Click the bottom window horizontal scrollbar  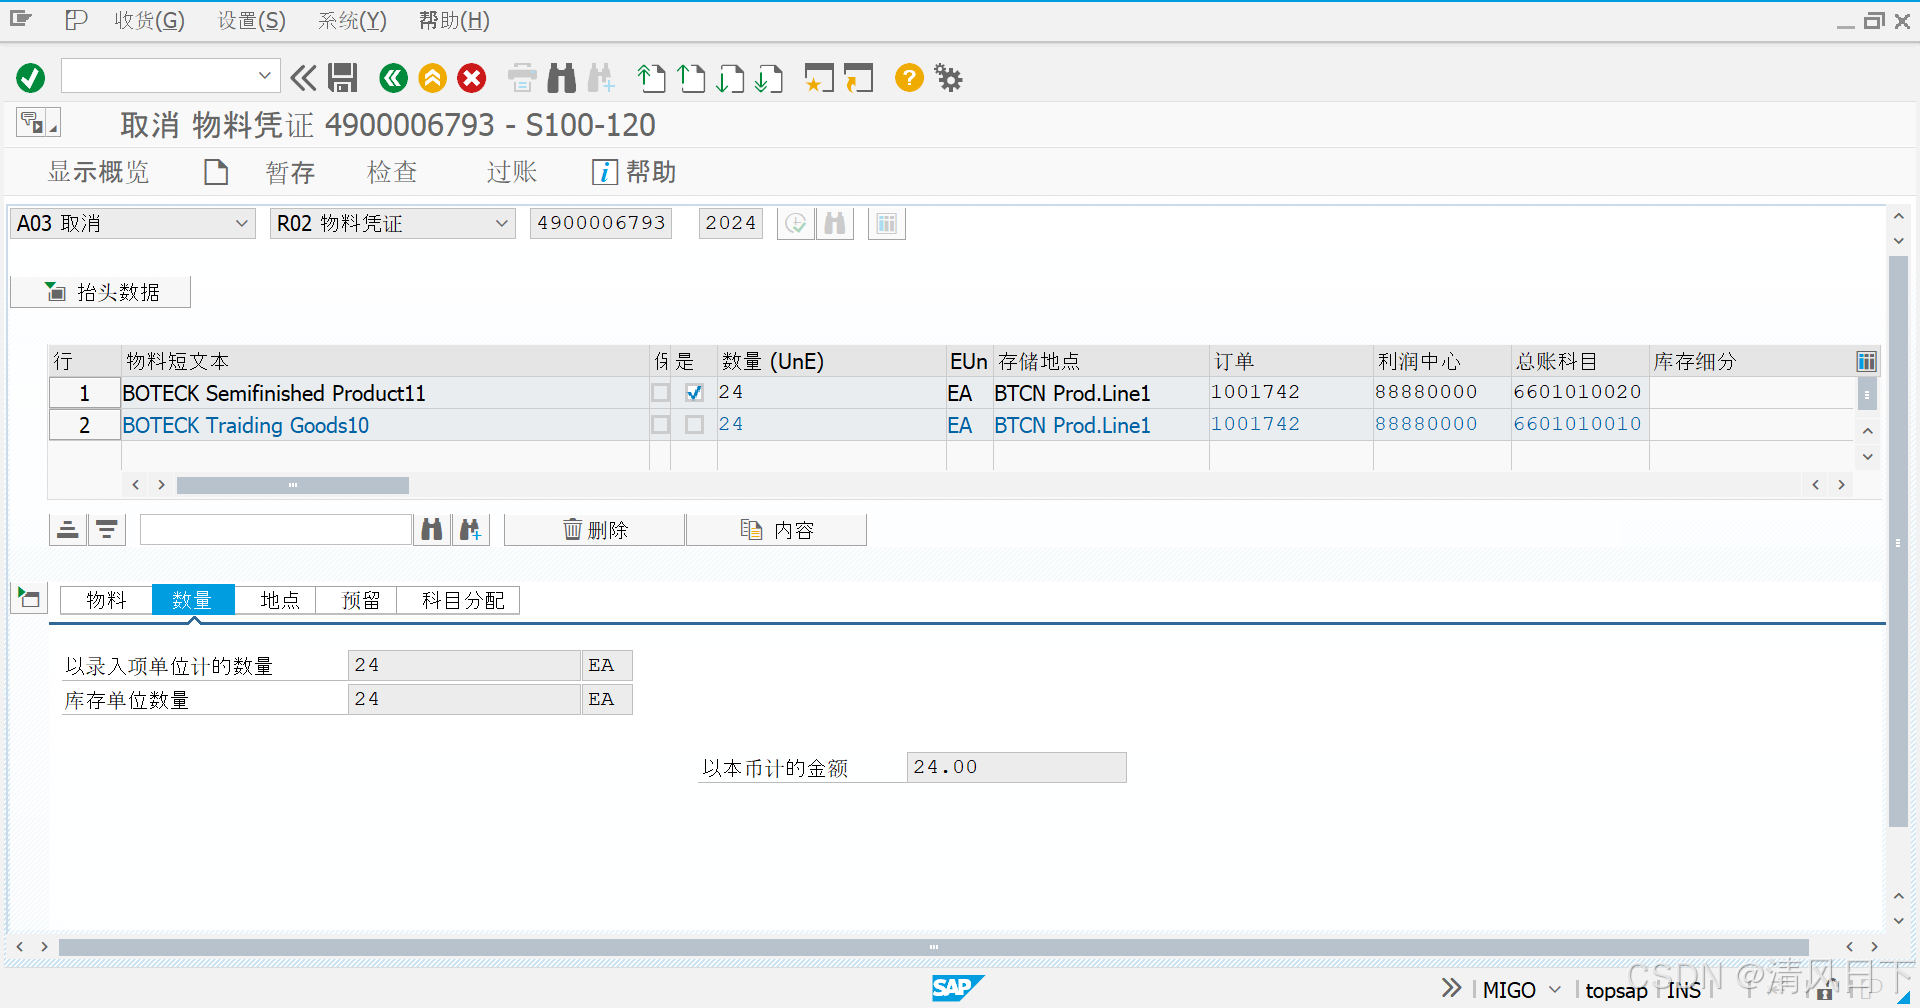coord(933,946)
